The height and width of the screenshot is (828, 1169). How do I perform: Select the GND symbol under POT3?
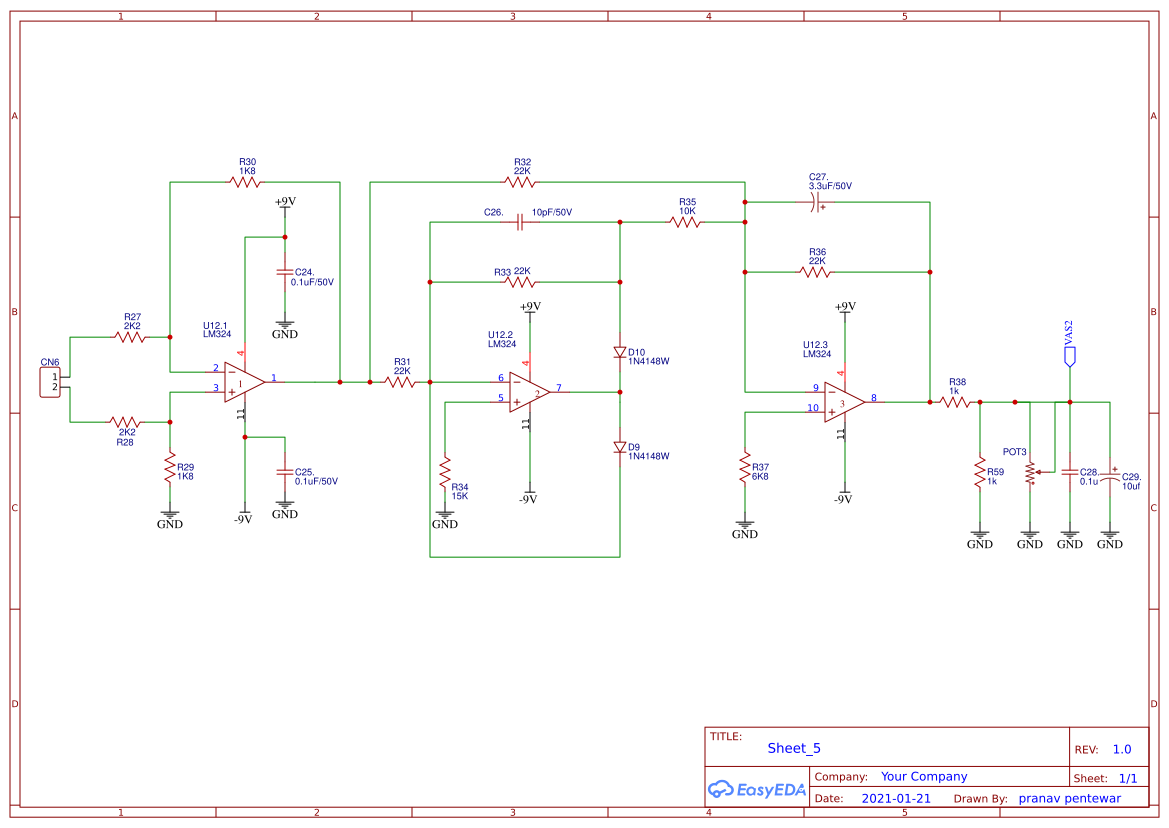pyautogui.click(x=1030, y=539)
